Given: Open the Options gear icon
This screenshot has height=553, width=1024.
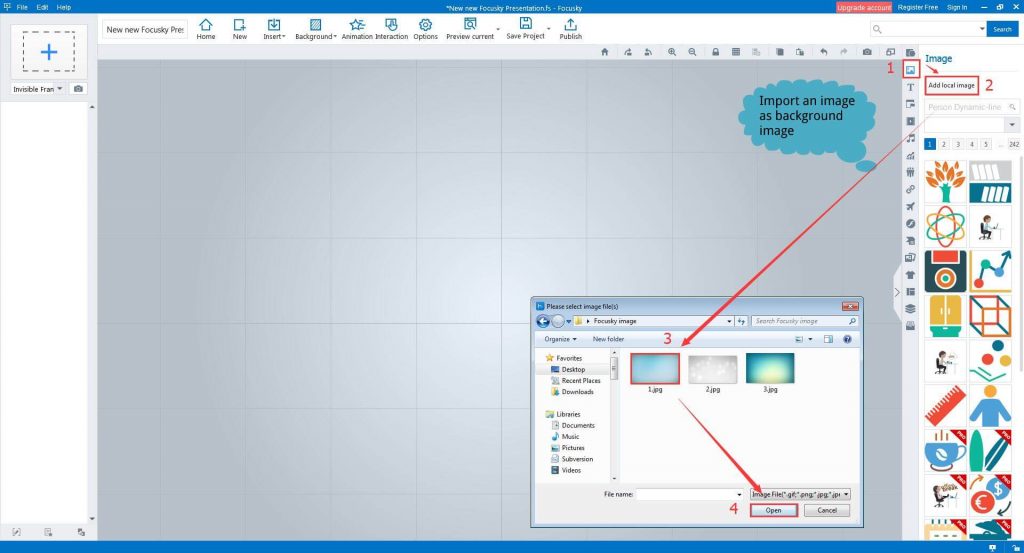Looking at the screenshot, I should tap(425, 28).
